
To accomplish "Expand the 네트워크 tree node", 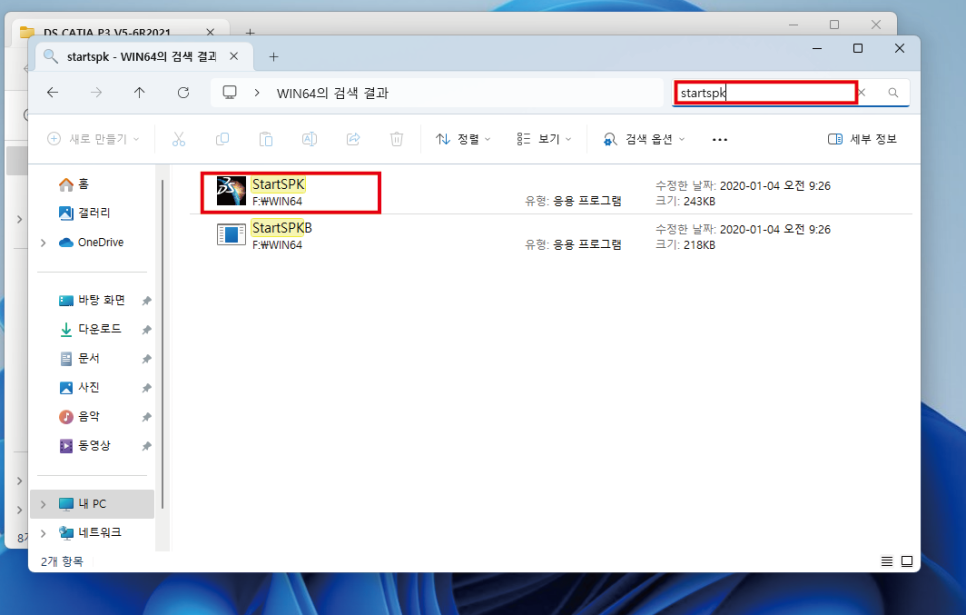I will pos(43,533).
